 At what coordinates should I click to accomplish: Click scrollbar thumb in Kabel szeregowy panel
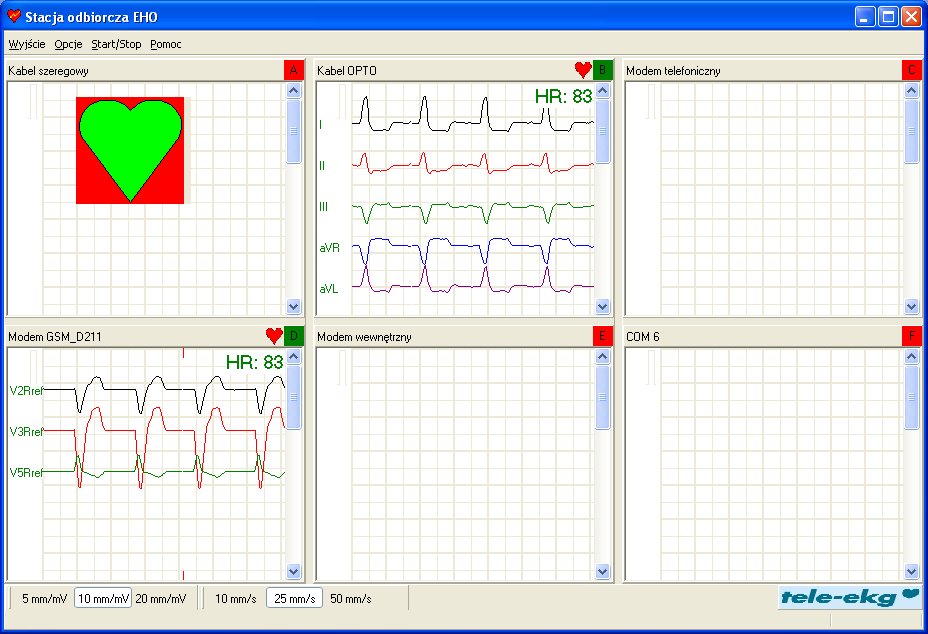pos(294,131)
